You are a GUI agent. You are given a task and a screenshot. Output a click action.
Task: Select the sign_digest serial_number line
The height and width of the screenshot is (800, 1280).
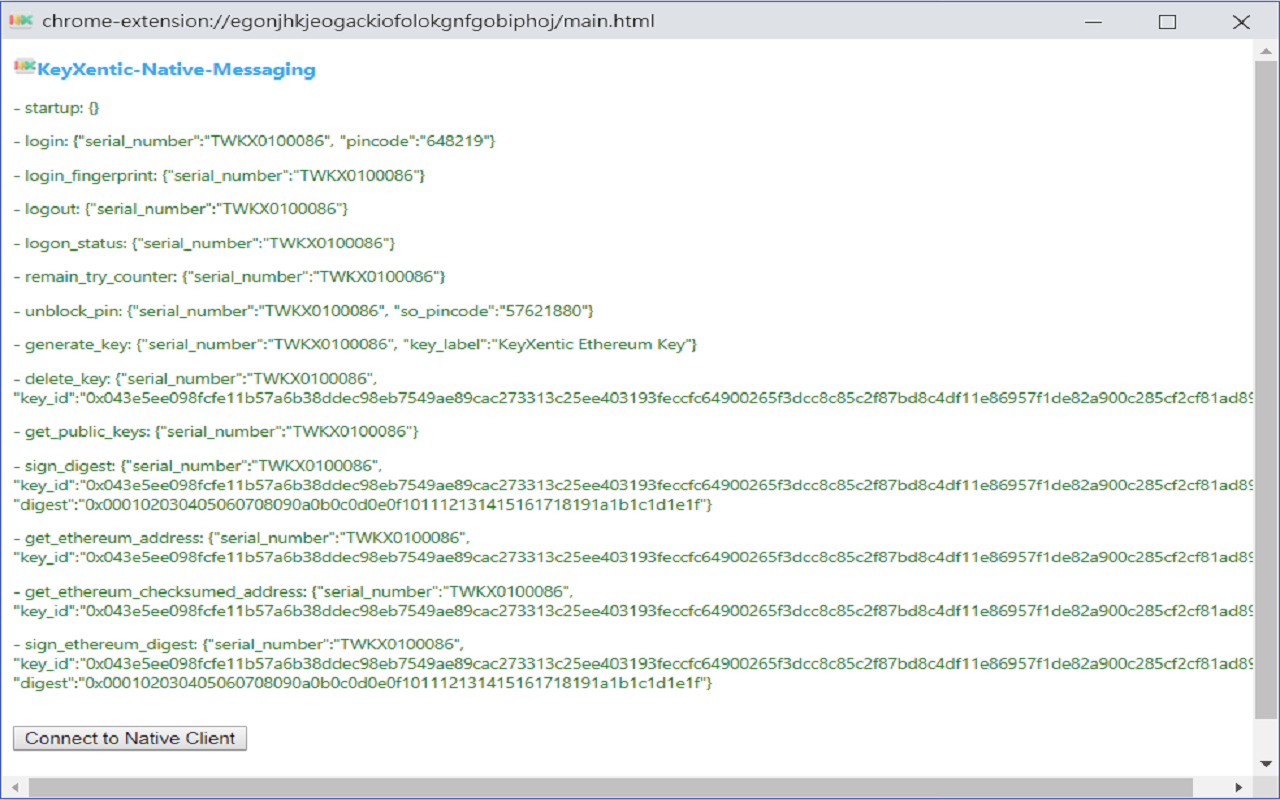(198, 465)
